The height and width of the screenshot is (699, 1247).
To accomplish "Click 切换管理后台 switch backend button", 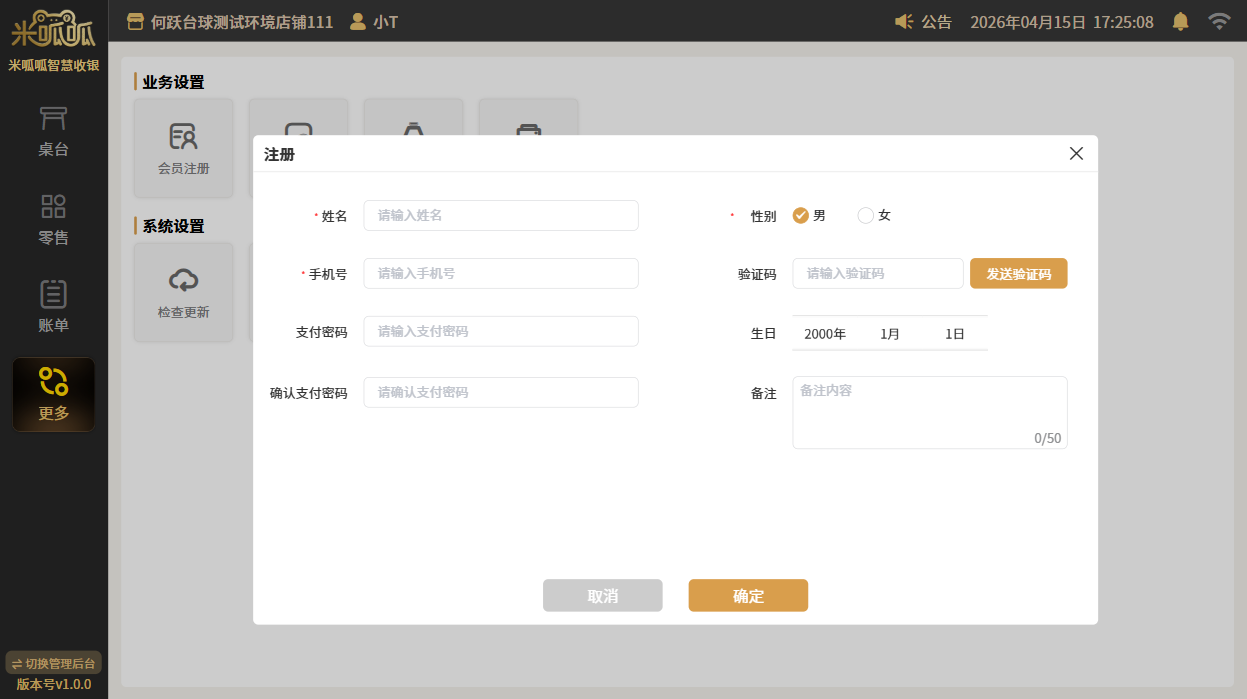I will pyautogui.click(x=54, y=663).
